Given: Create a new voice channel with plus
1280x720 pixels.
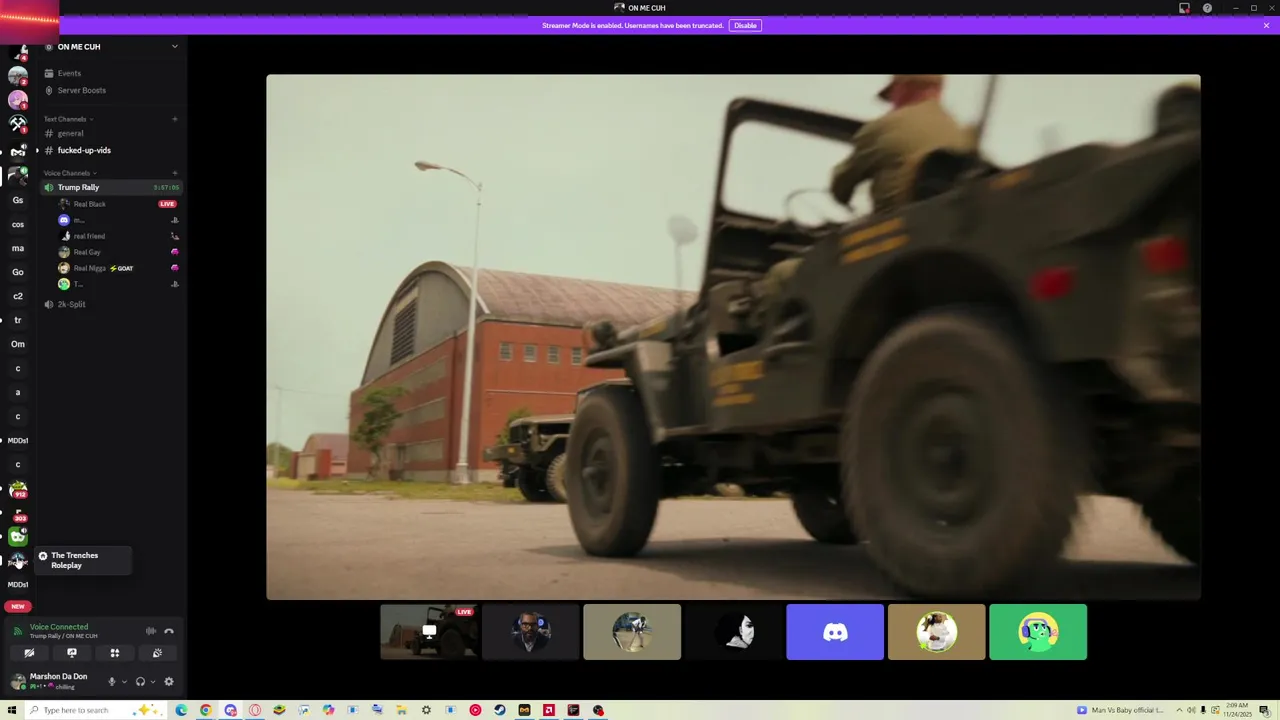Looking at the screenshot, I should point(175,173).
